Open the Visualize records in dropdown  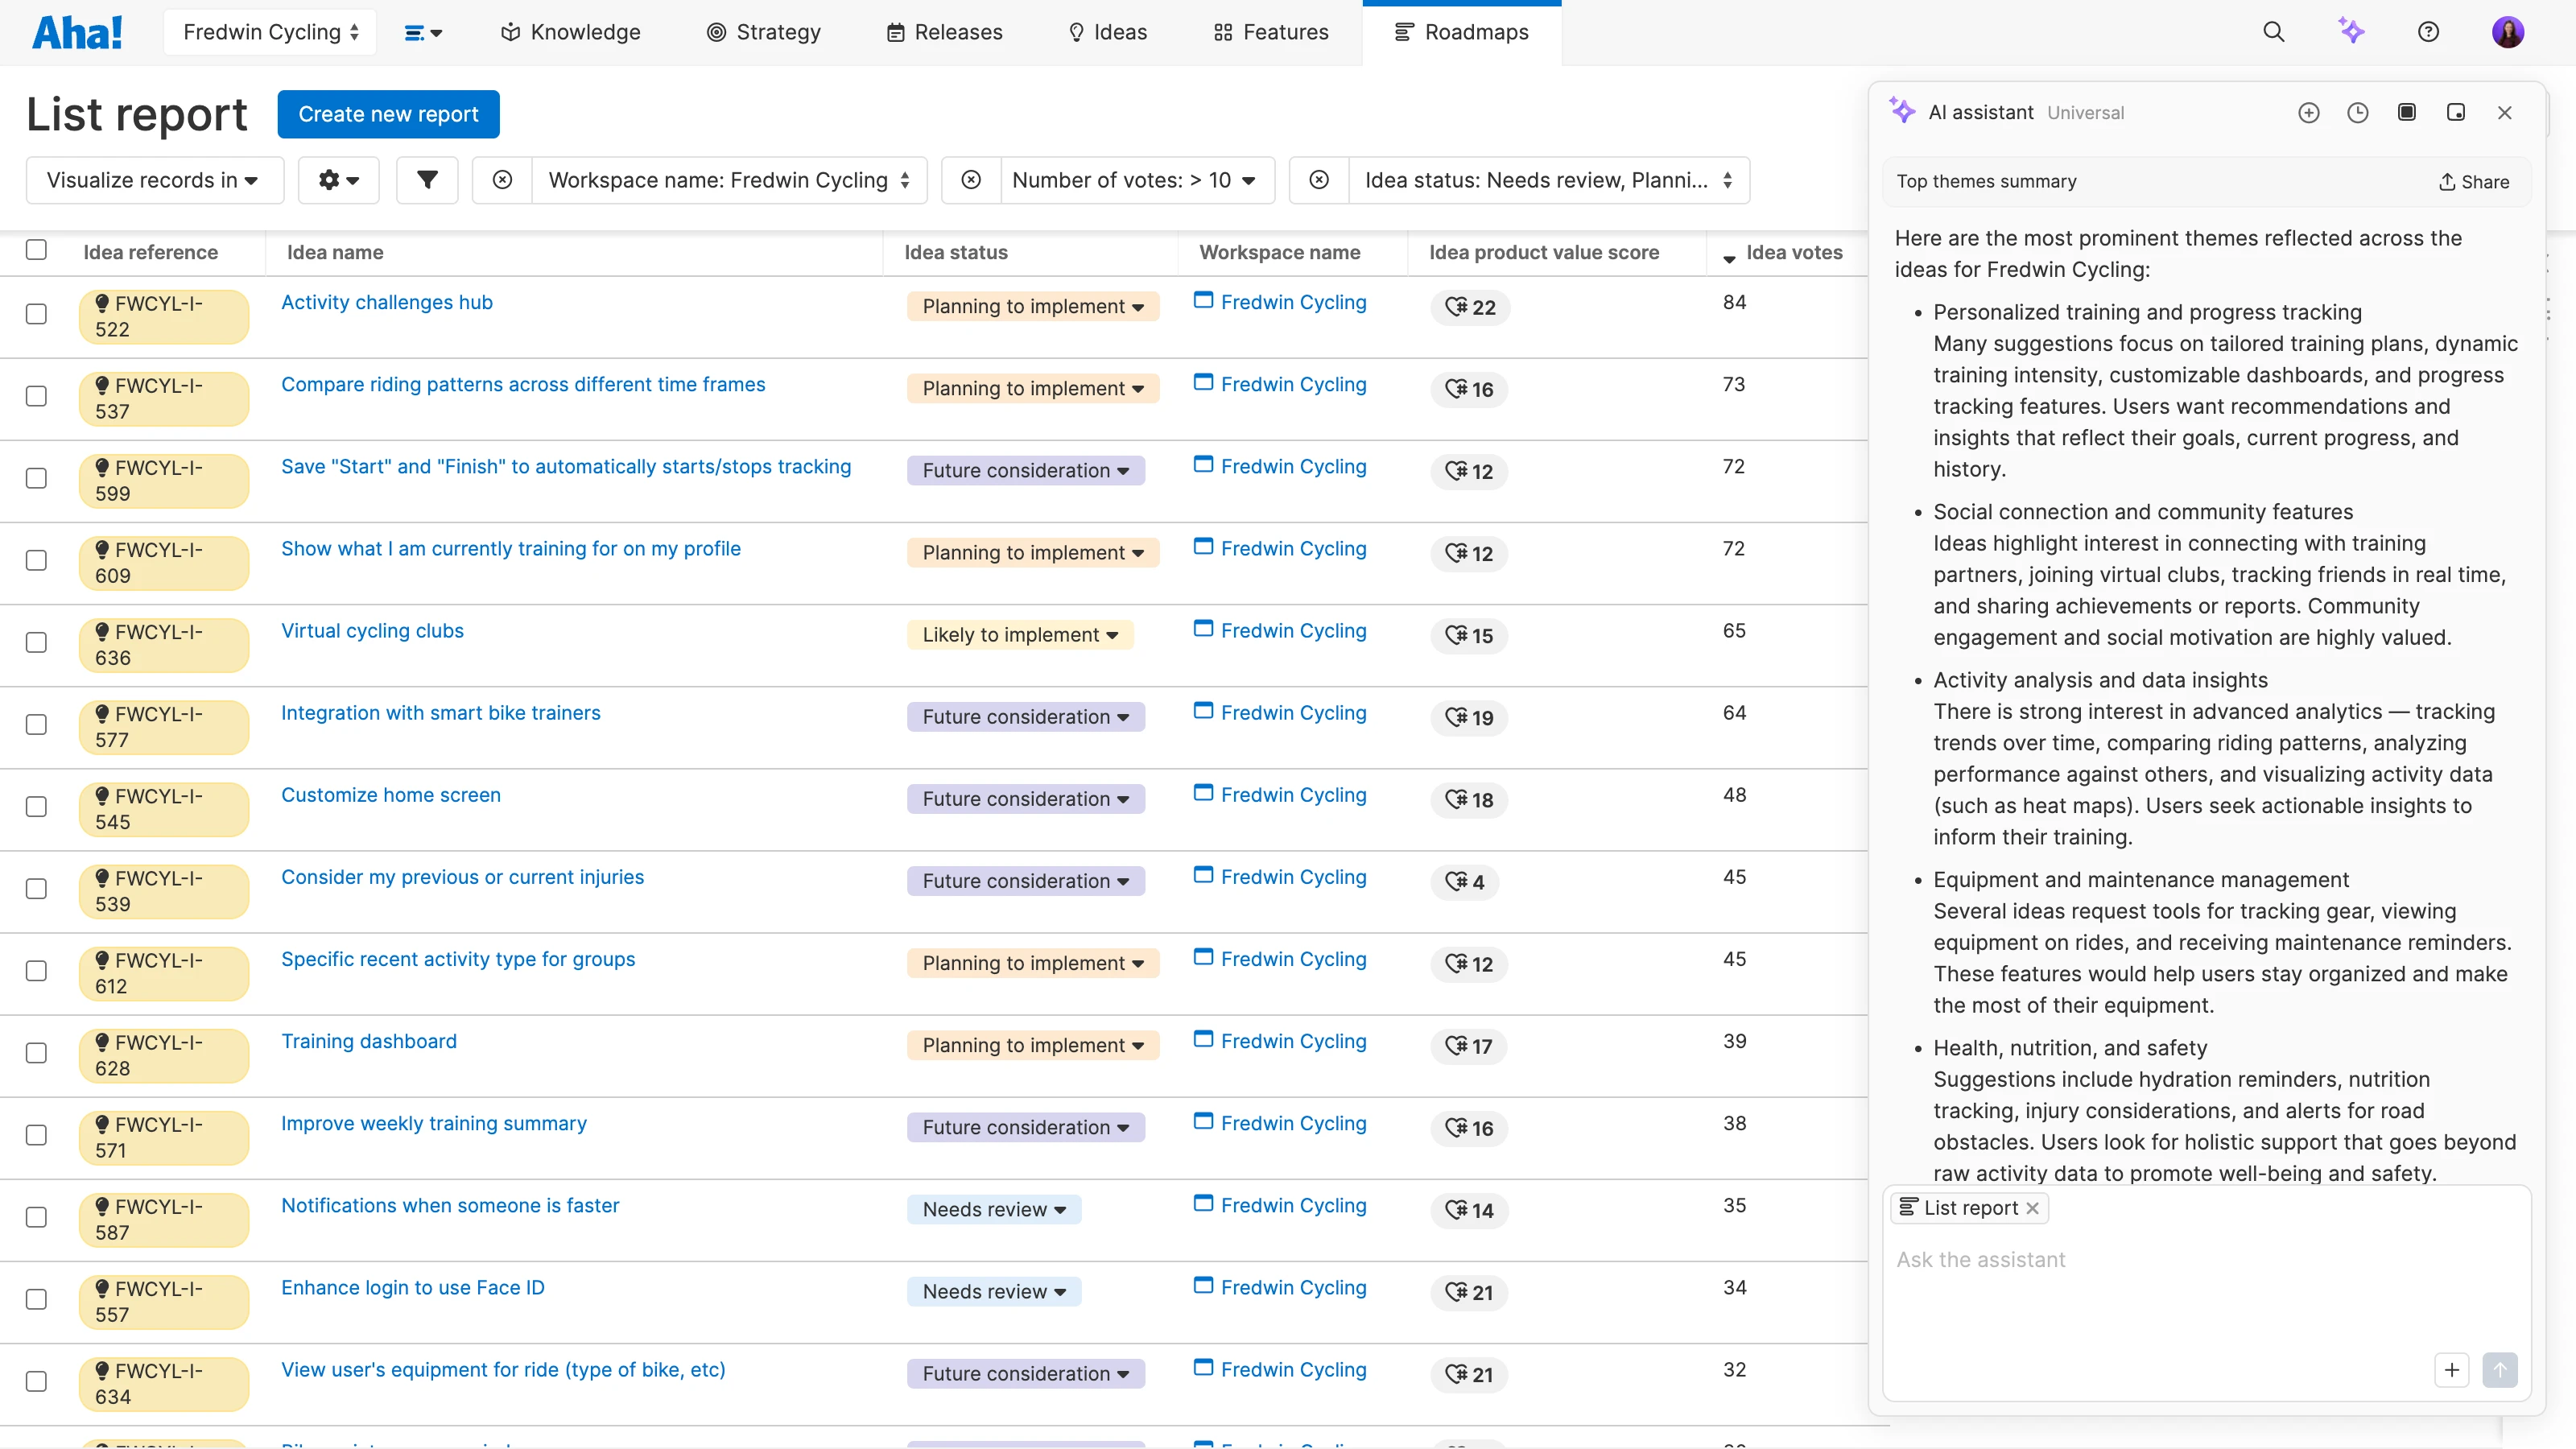[155, 180]
